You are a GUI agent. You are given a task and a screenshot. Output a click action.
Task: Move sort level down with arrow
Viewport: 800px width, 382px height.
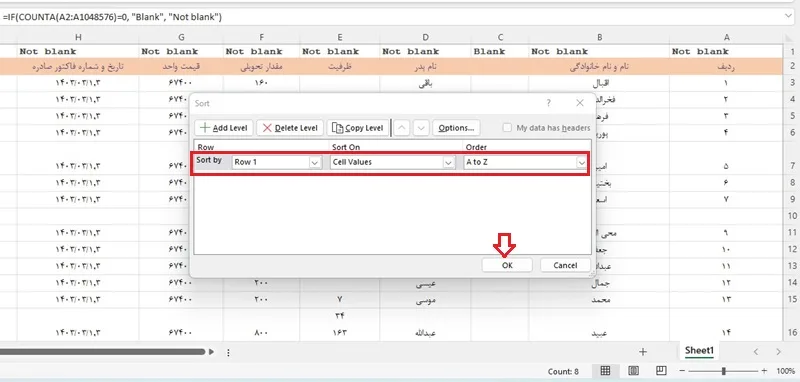pyautogui.click(x=420, y=128)
